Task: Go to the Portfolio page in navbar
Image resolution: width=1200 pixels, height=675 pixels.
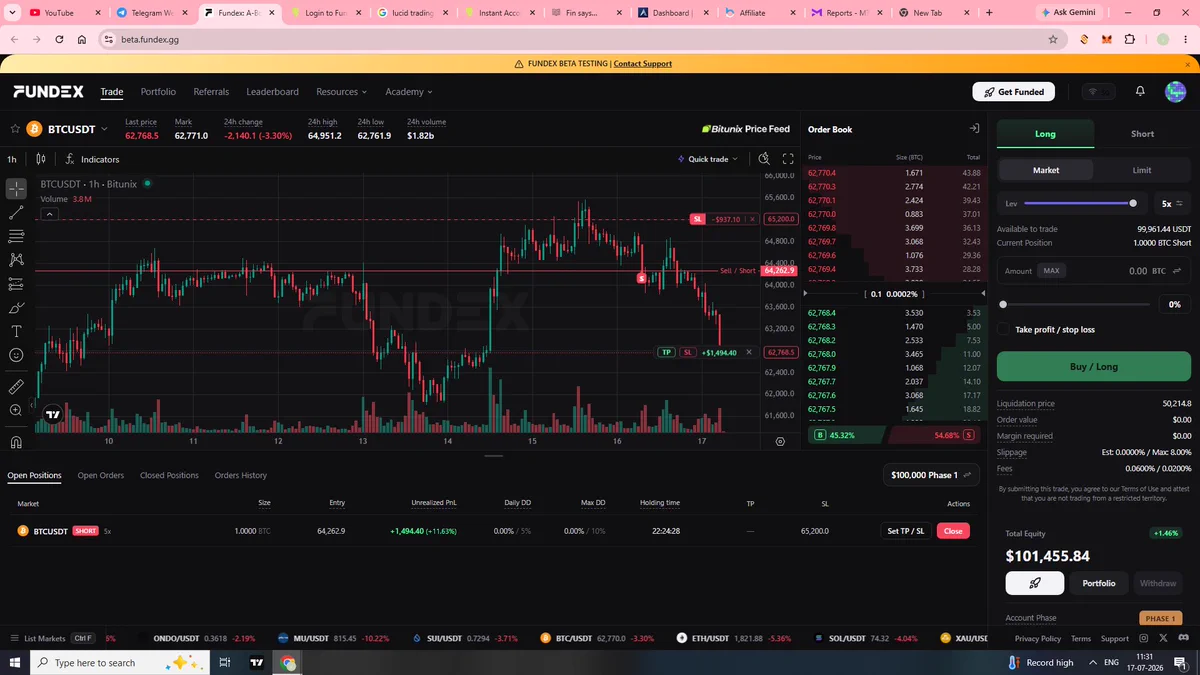Action: point(158,92)
